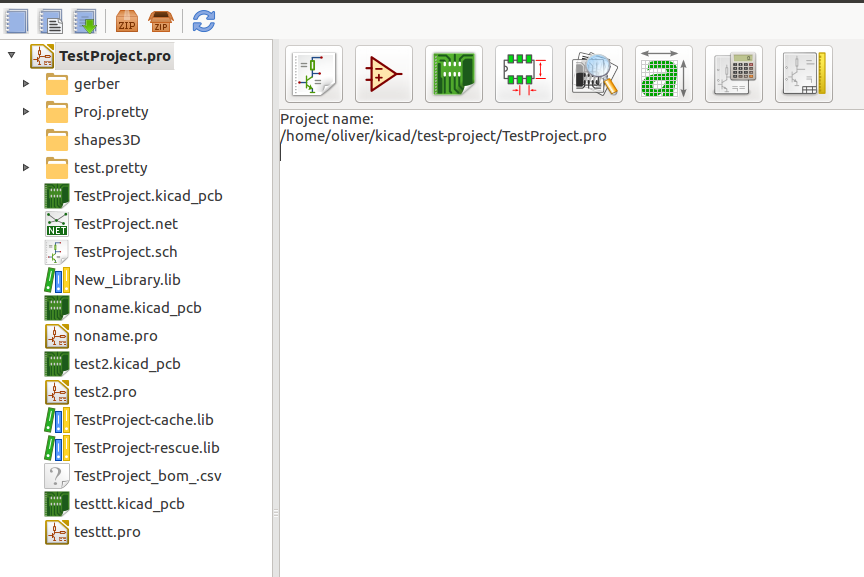Viewport: 864px width, 577px height.
Task: Select noname.pro project file
Action: pos(116,336)
